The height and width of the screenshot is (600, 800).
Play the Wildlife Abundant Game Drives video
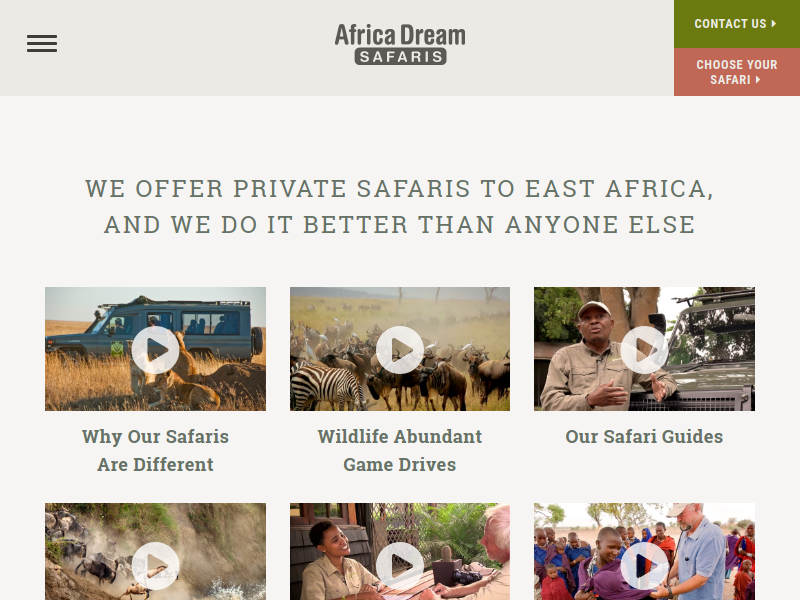click(x=399, y=350)
